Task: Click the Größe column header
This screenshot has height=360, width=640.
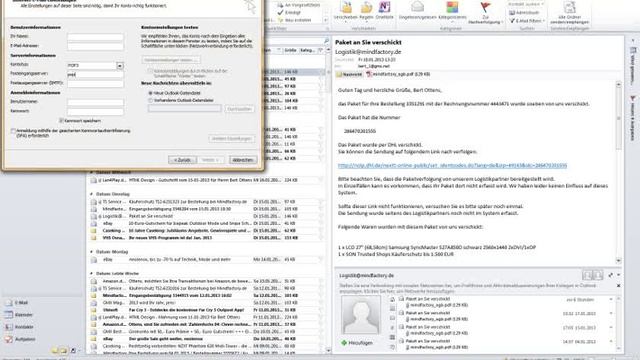Action: 290,50
